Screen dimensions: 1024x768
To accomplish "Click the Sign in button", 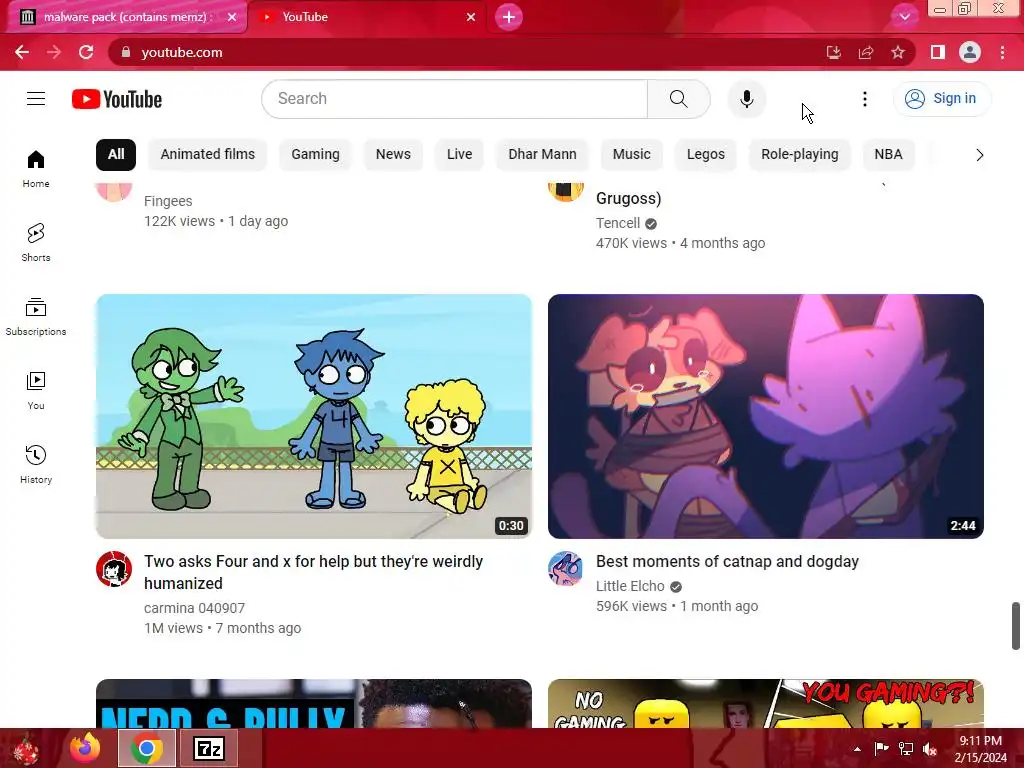I will (942, 99).
